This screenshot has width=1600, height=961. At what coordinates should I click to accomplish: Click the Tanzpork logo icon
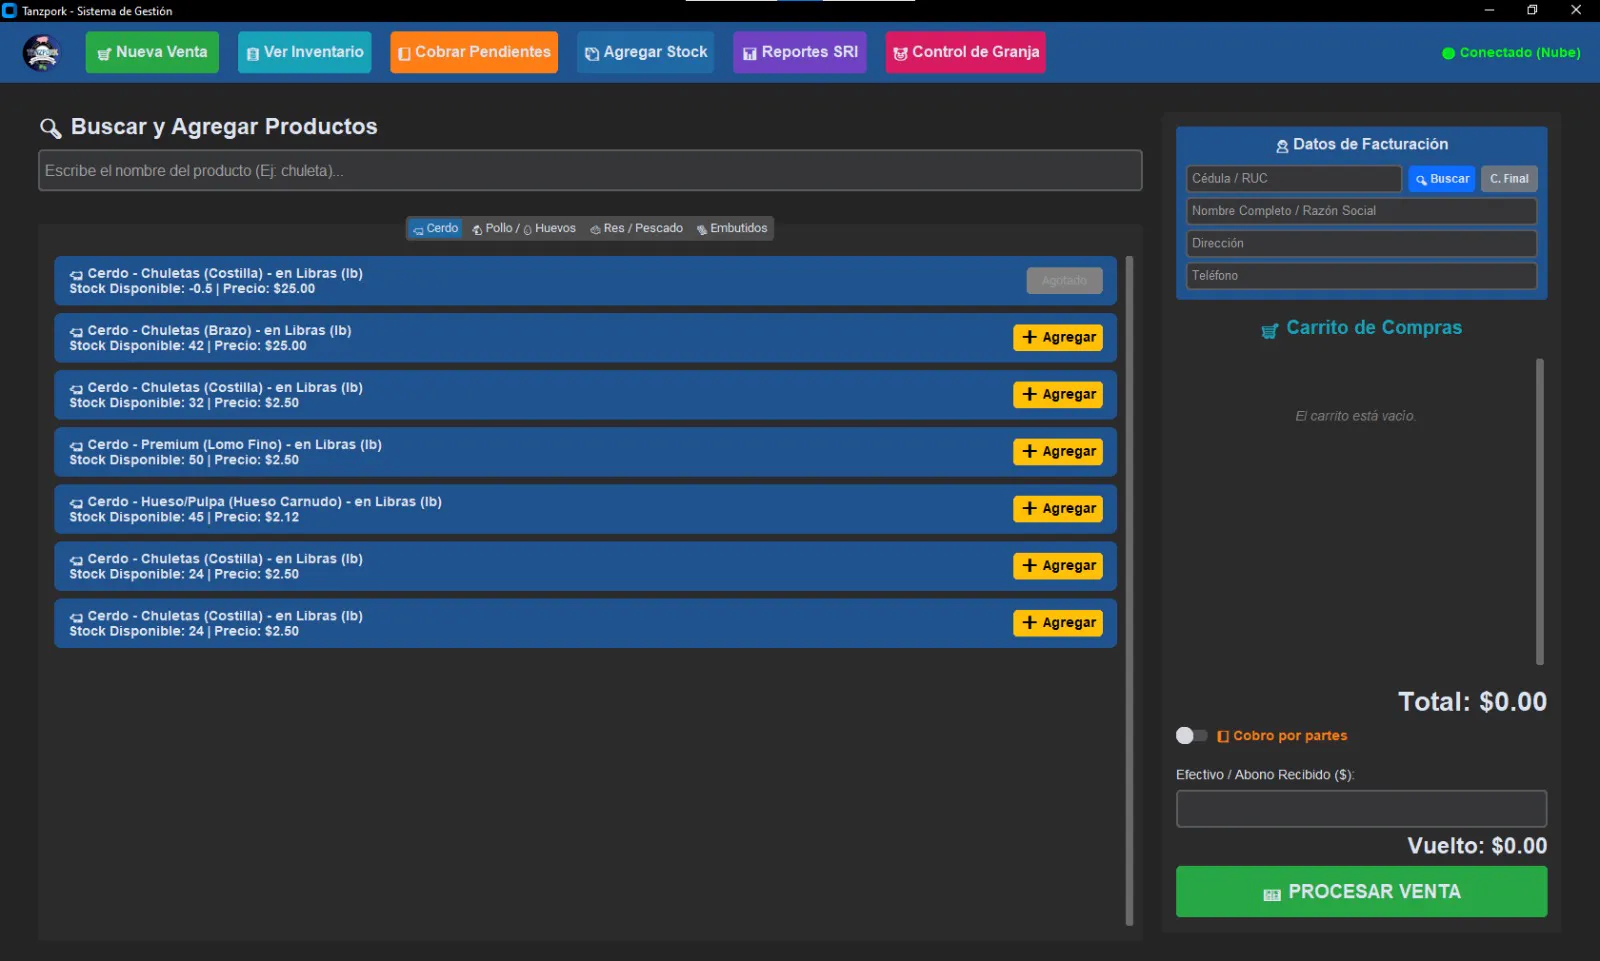42,52
